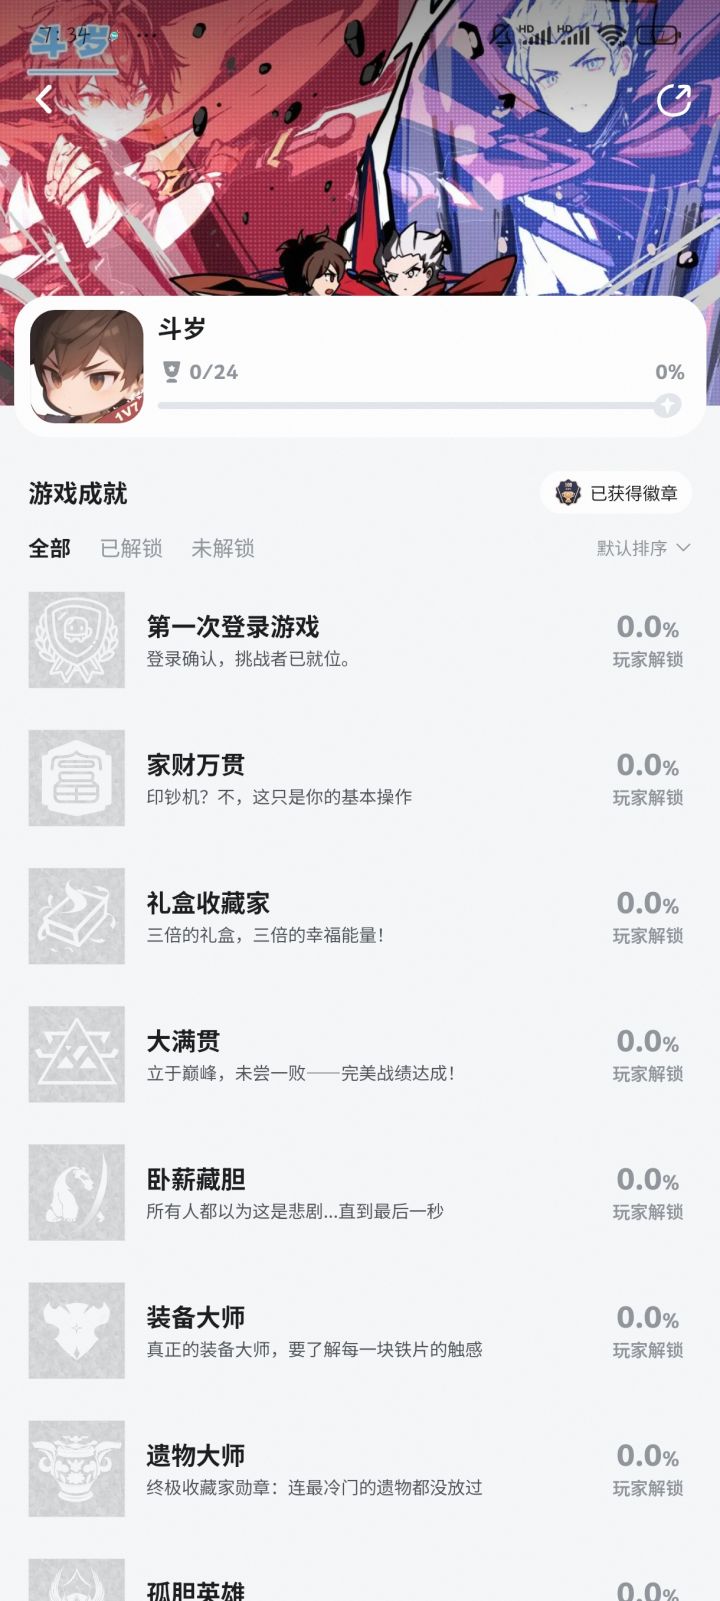Open the 默认排序 sort dropdown
This screenshot has height=1601, width=720.
point(643,548)
